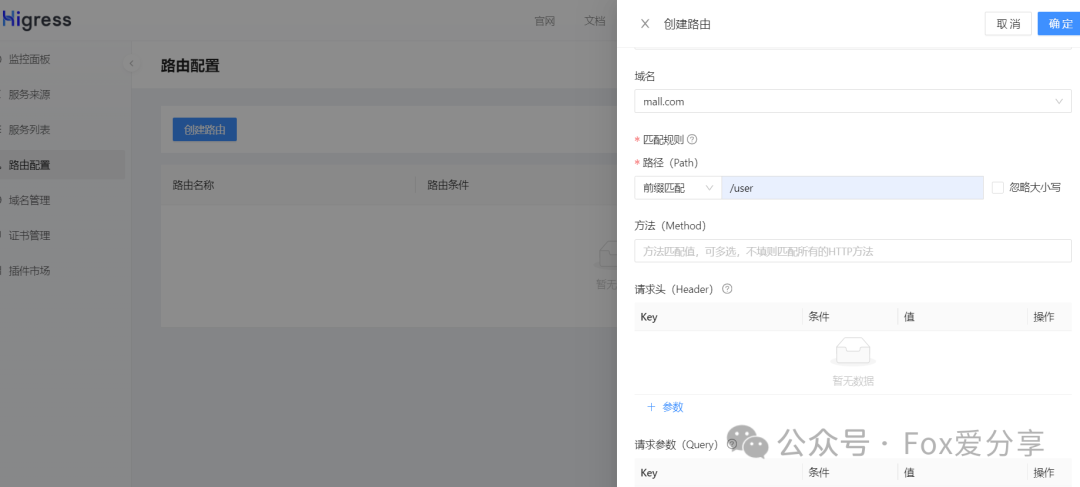Open 证书管理 sidebar item
Screen dimensions: 1080x487
[29, 236]
